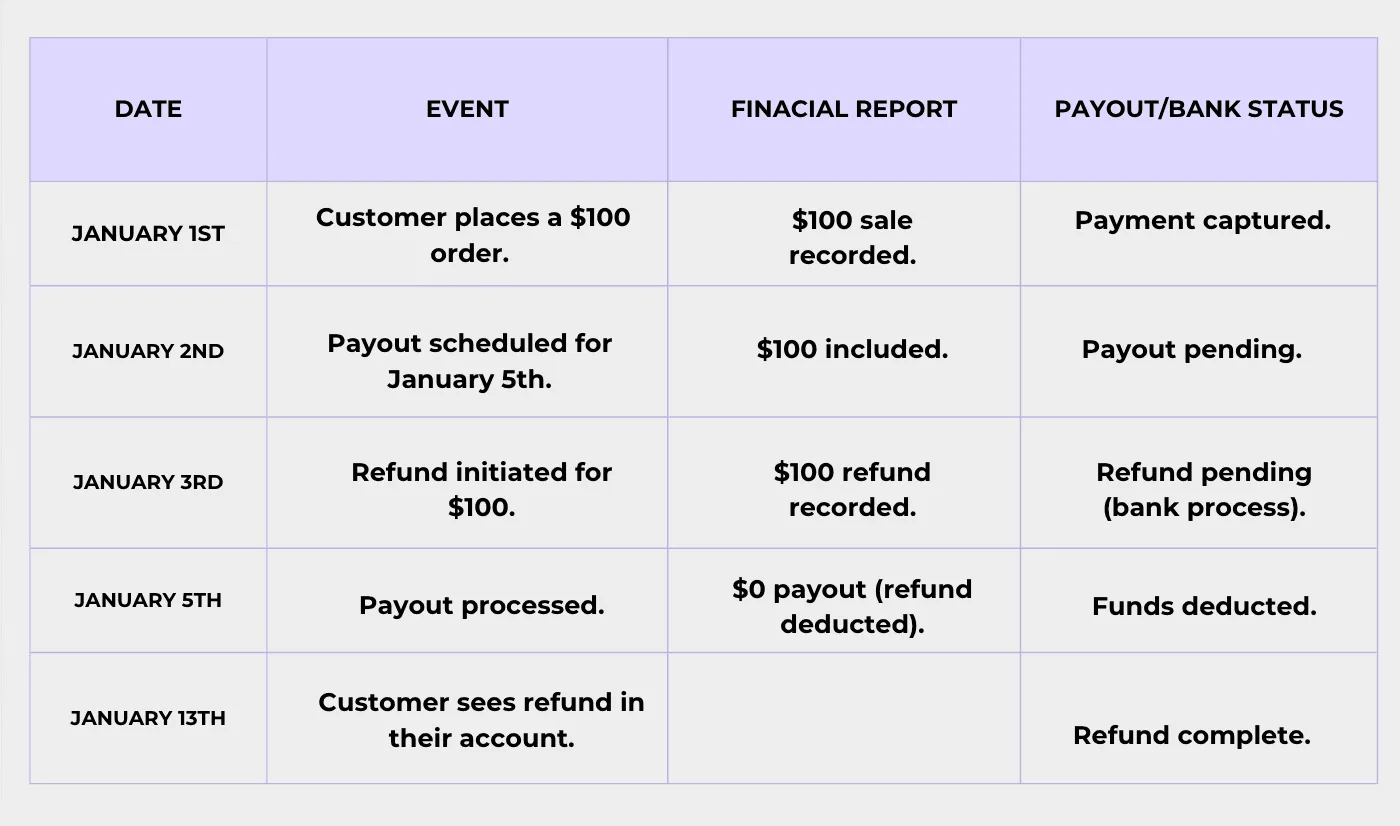1400x826 pixels.
Task: Click the JANUARY 13TH date cell
Action: click(148, 718)
